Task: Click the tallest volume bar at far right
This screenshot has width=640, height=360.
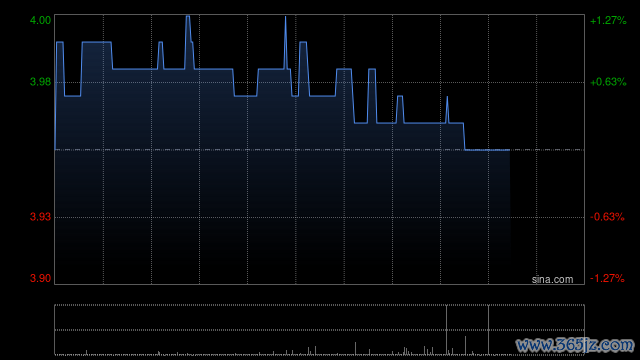Action: [488, 330]
